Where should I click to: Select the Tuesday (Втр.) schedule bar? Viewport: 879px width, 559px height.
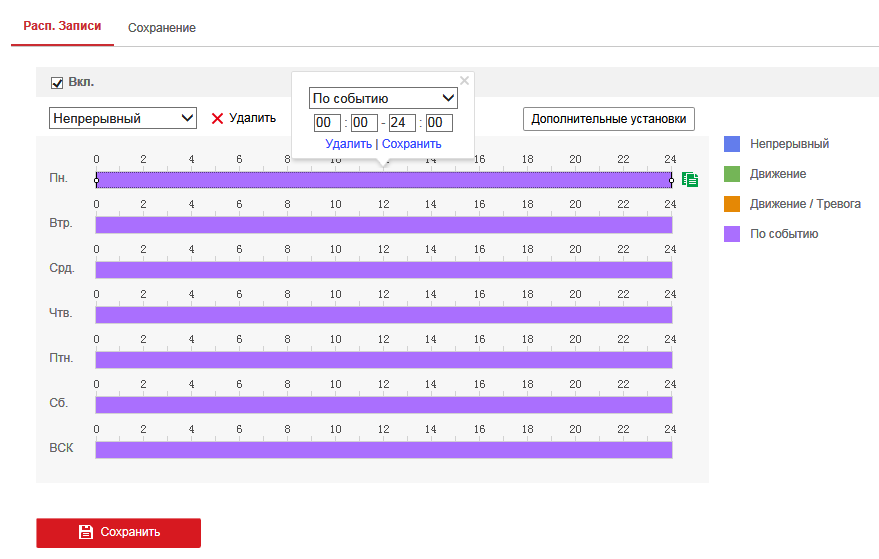(x=383, y=225)
